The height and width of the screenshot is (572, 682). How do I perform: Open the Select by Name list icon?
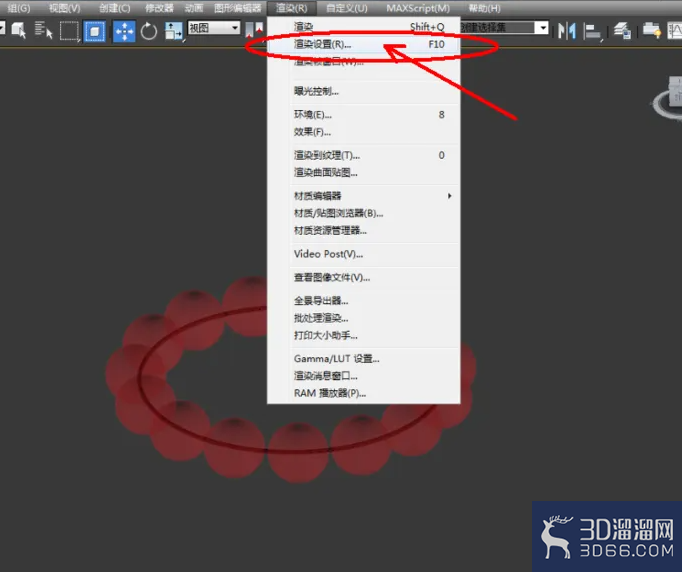pyautogui.click(x=43, y=31)
